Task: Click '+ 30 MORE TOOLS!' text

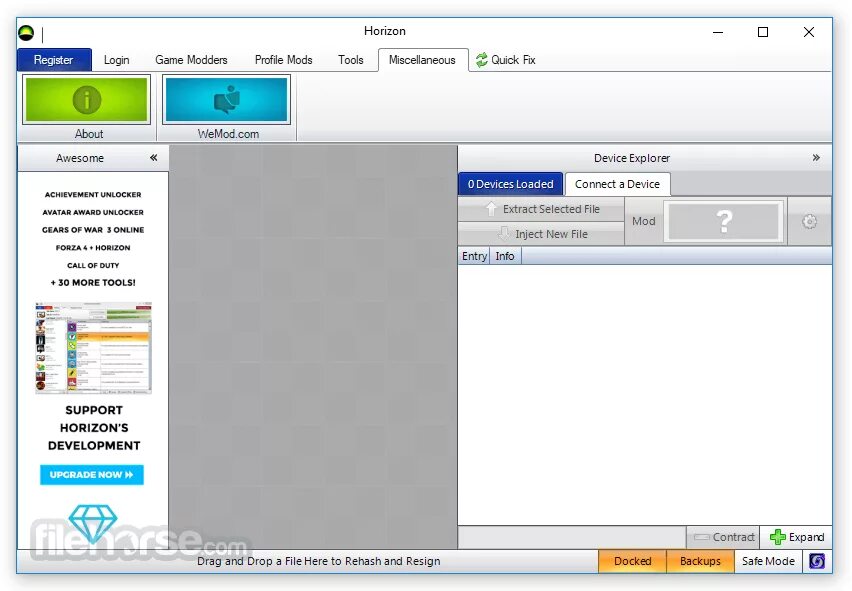Action: (x=93, y=282)
